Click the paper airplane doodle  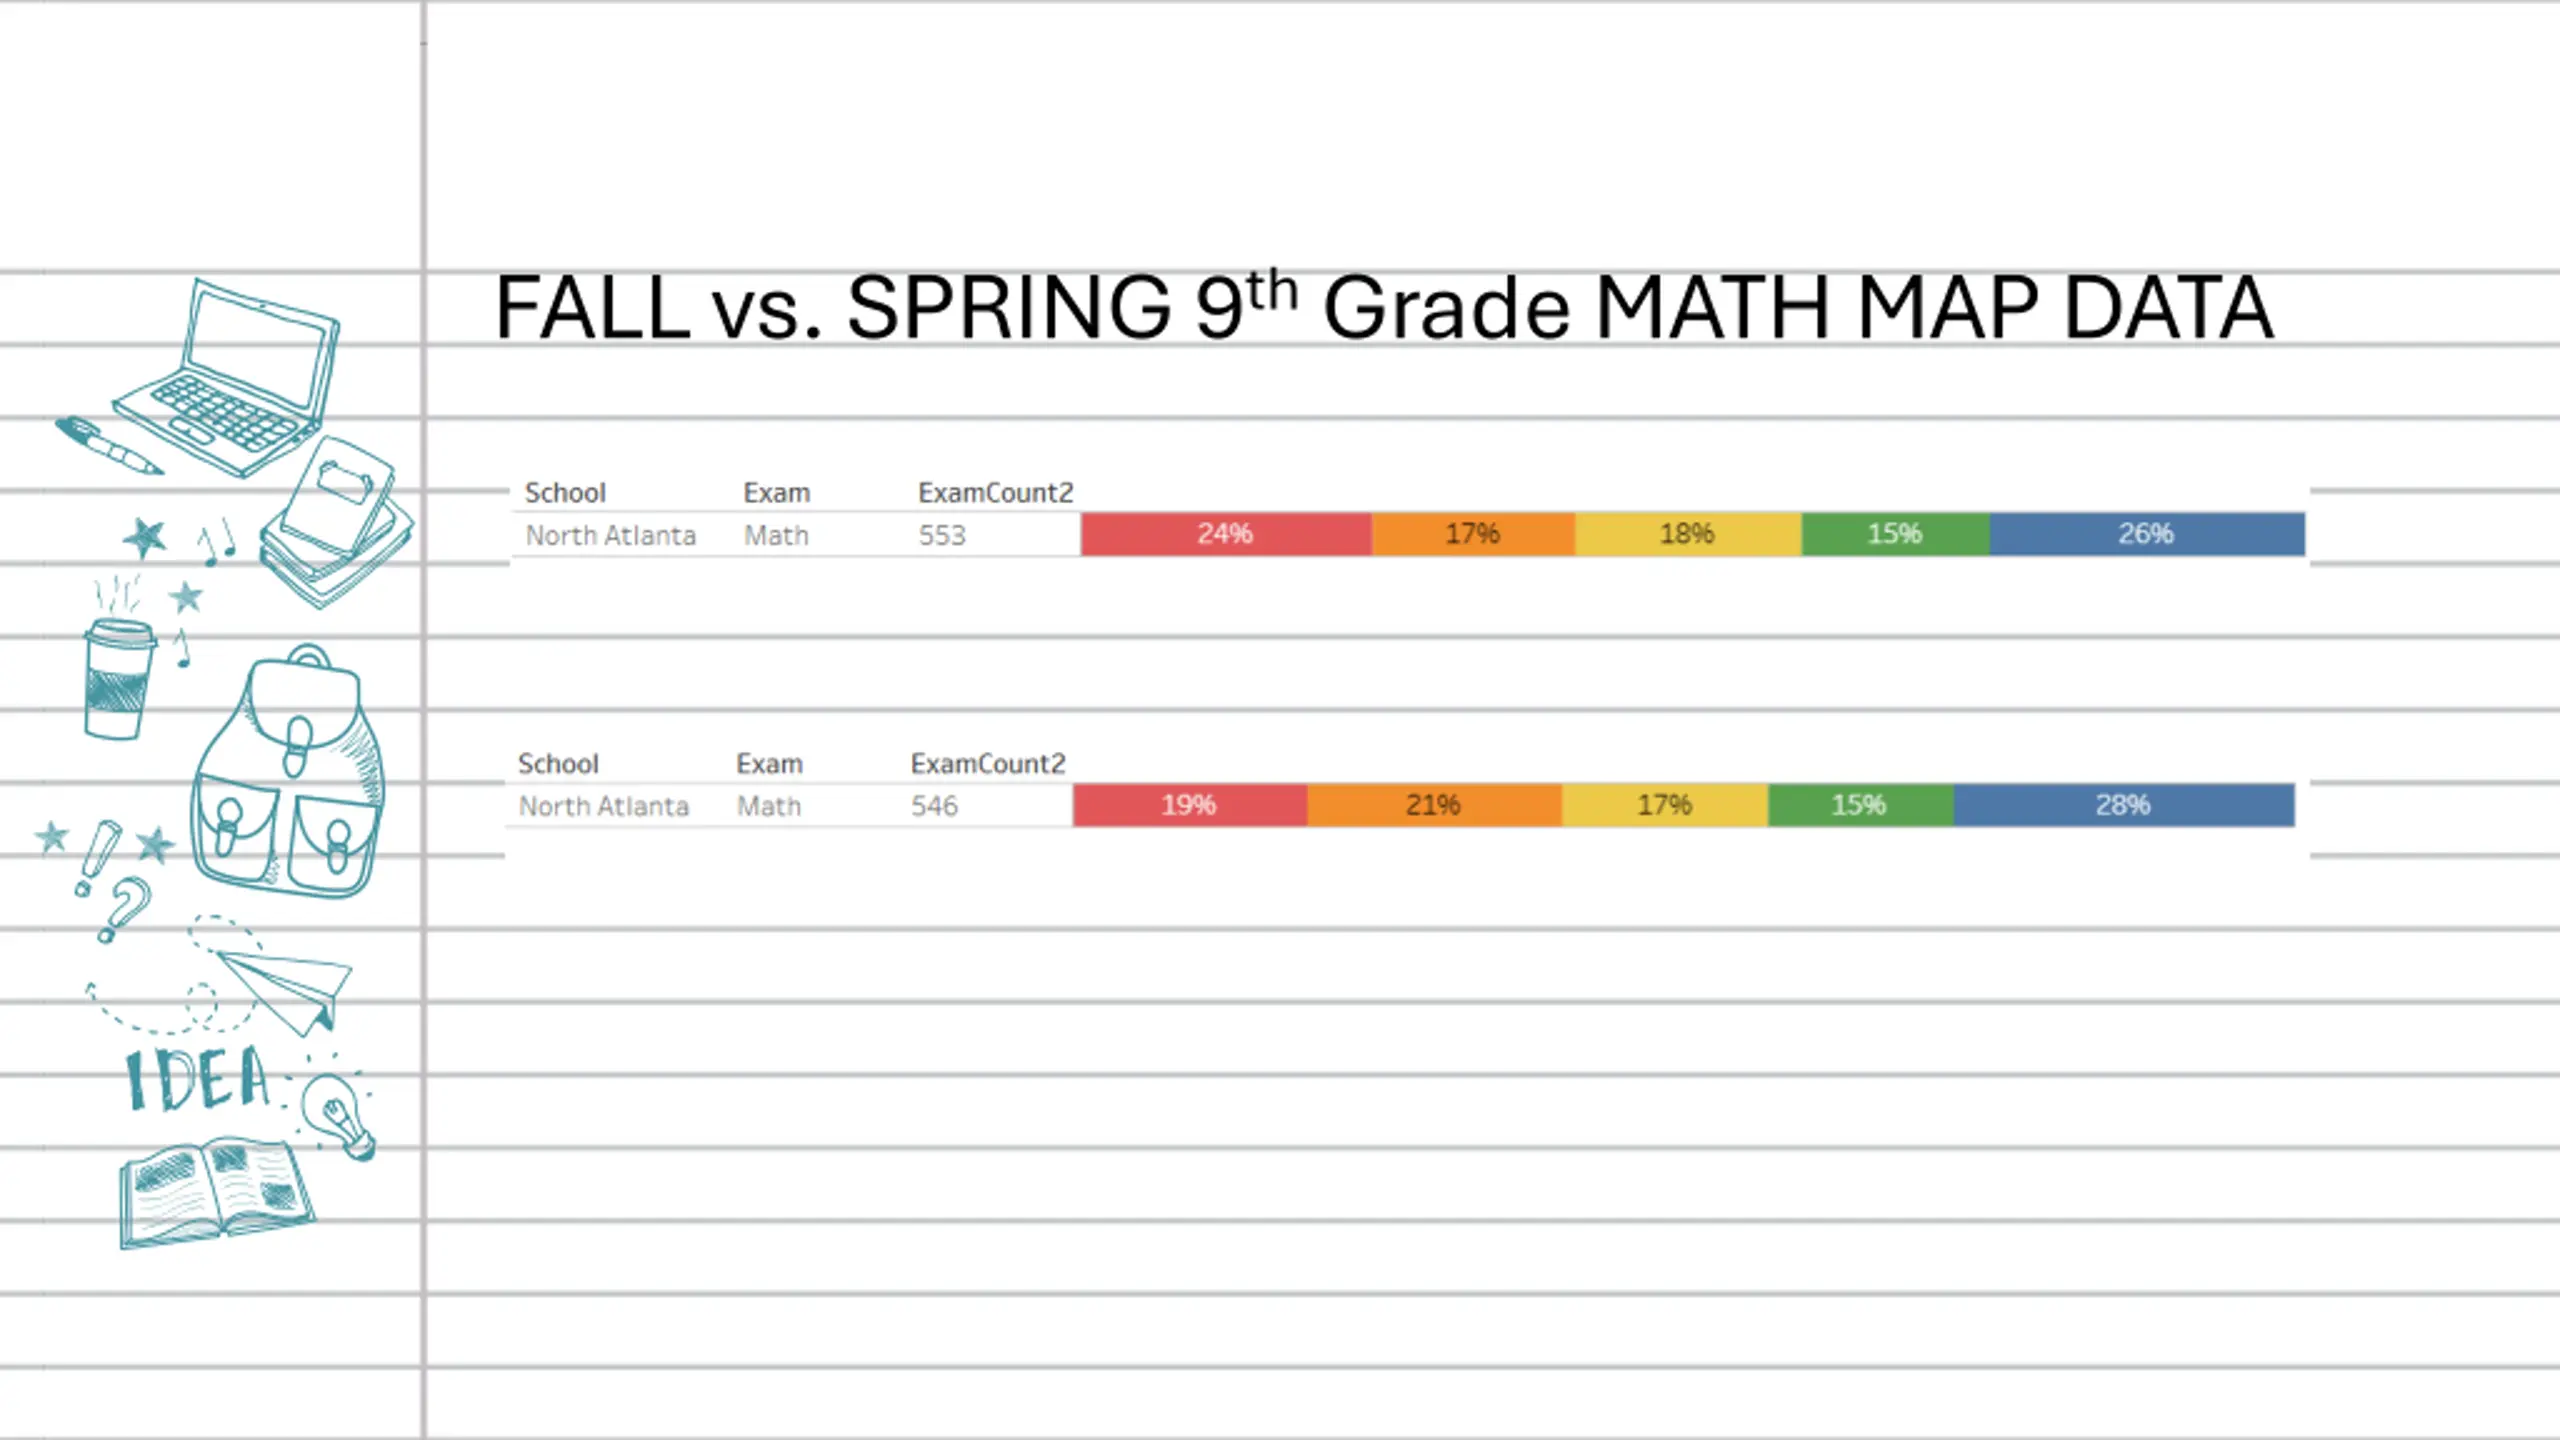point(284,990)
